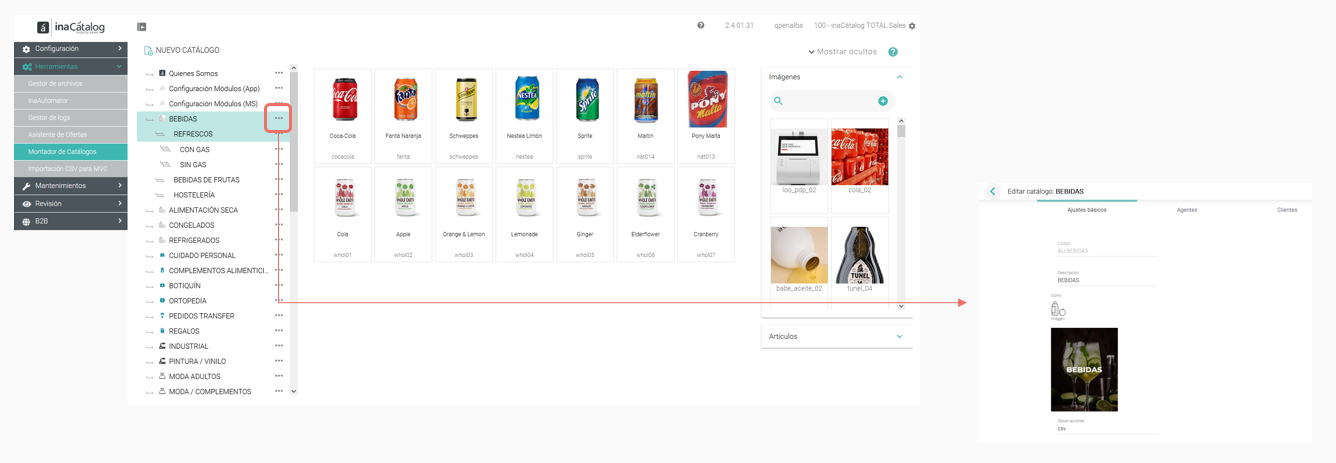The height and width of the screenshot is (463, 1336).
Task: Select the HOSTELERÍA tree item
Action: (x=194, y=195)
